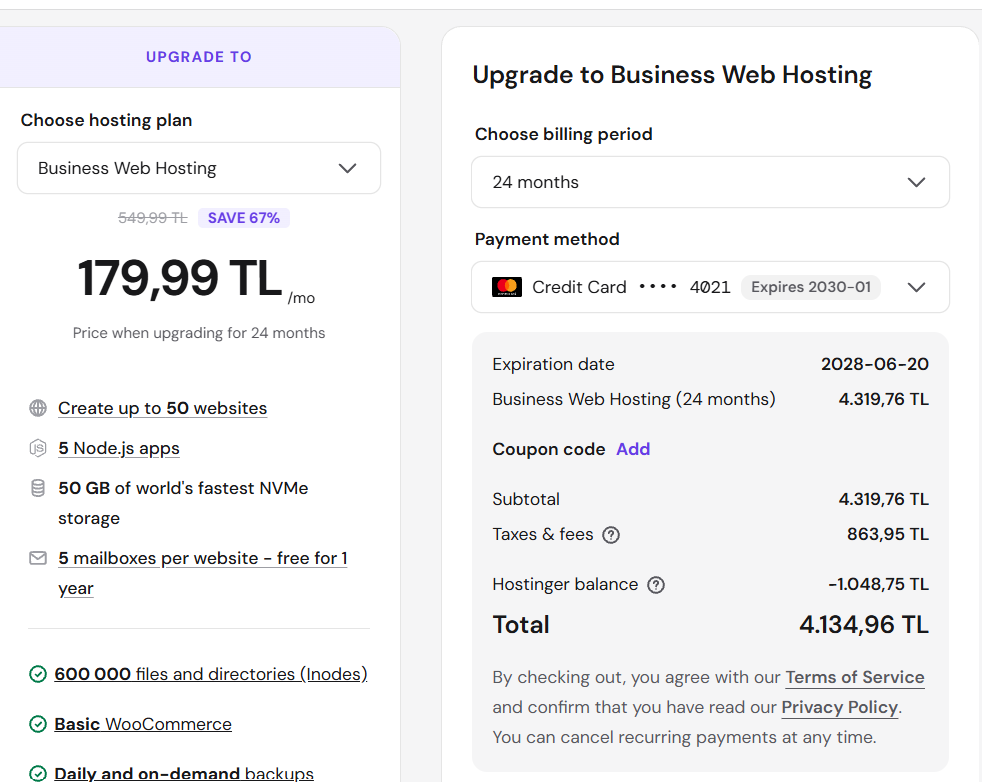Click the UPGRADE TO header

click(199, 57)
